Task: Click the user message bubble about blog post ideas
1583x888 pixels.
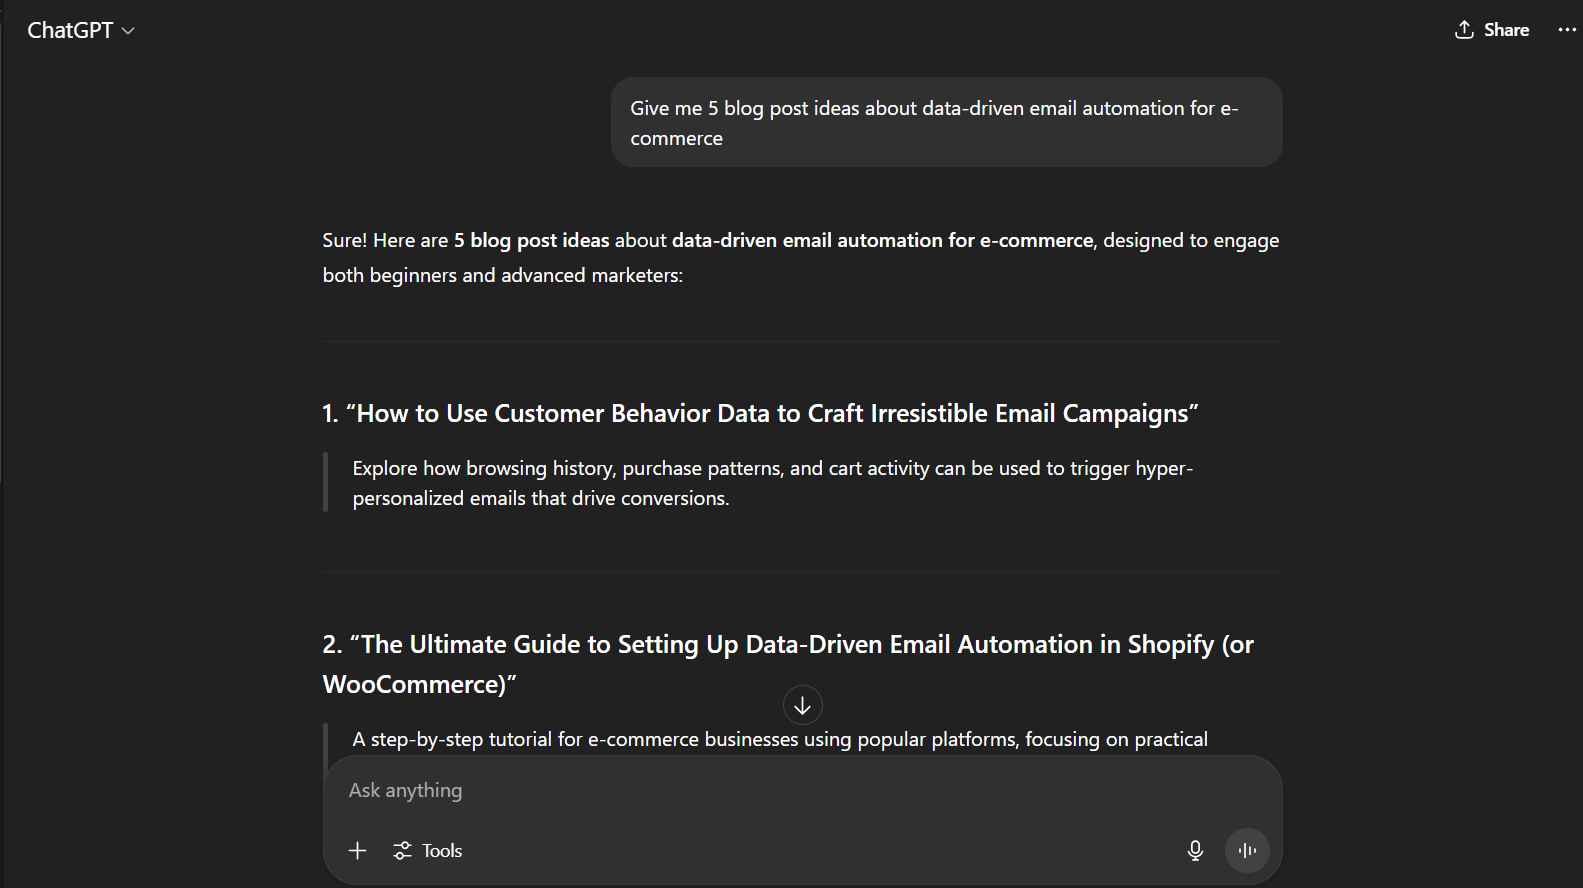Action: point(946,122)
